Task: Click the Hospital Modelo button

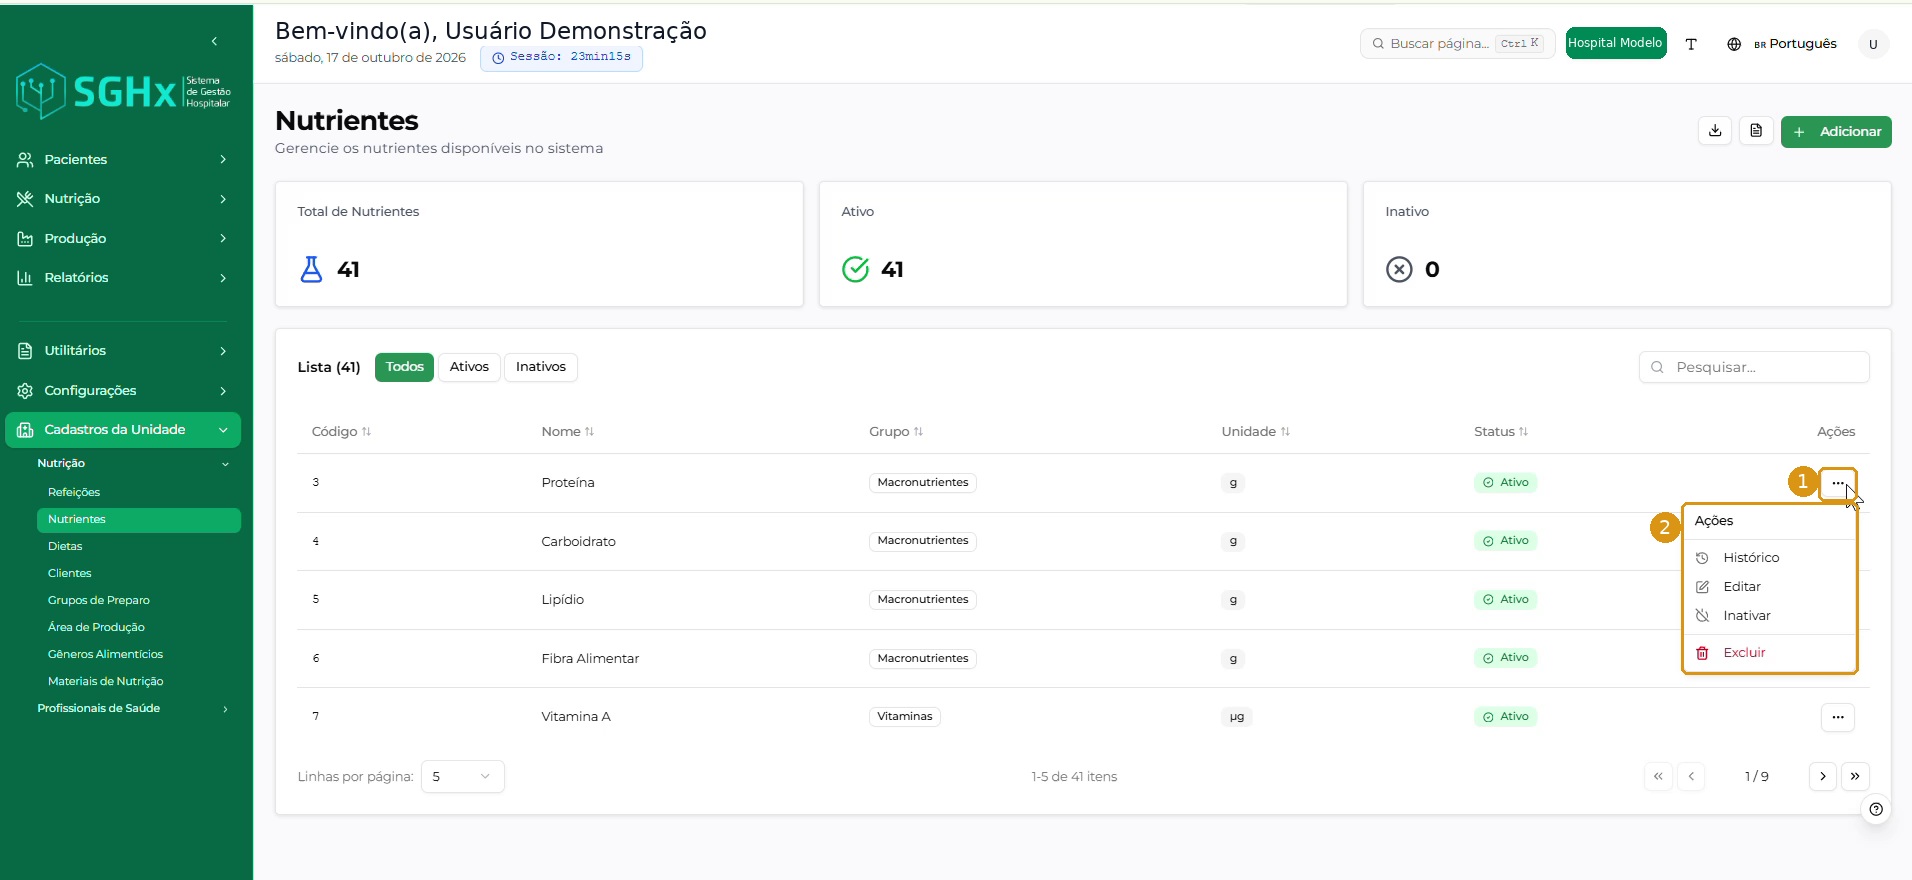Action: [1616, 43]
